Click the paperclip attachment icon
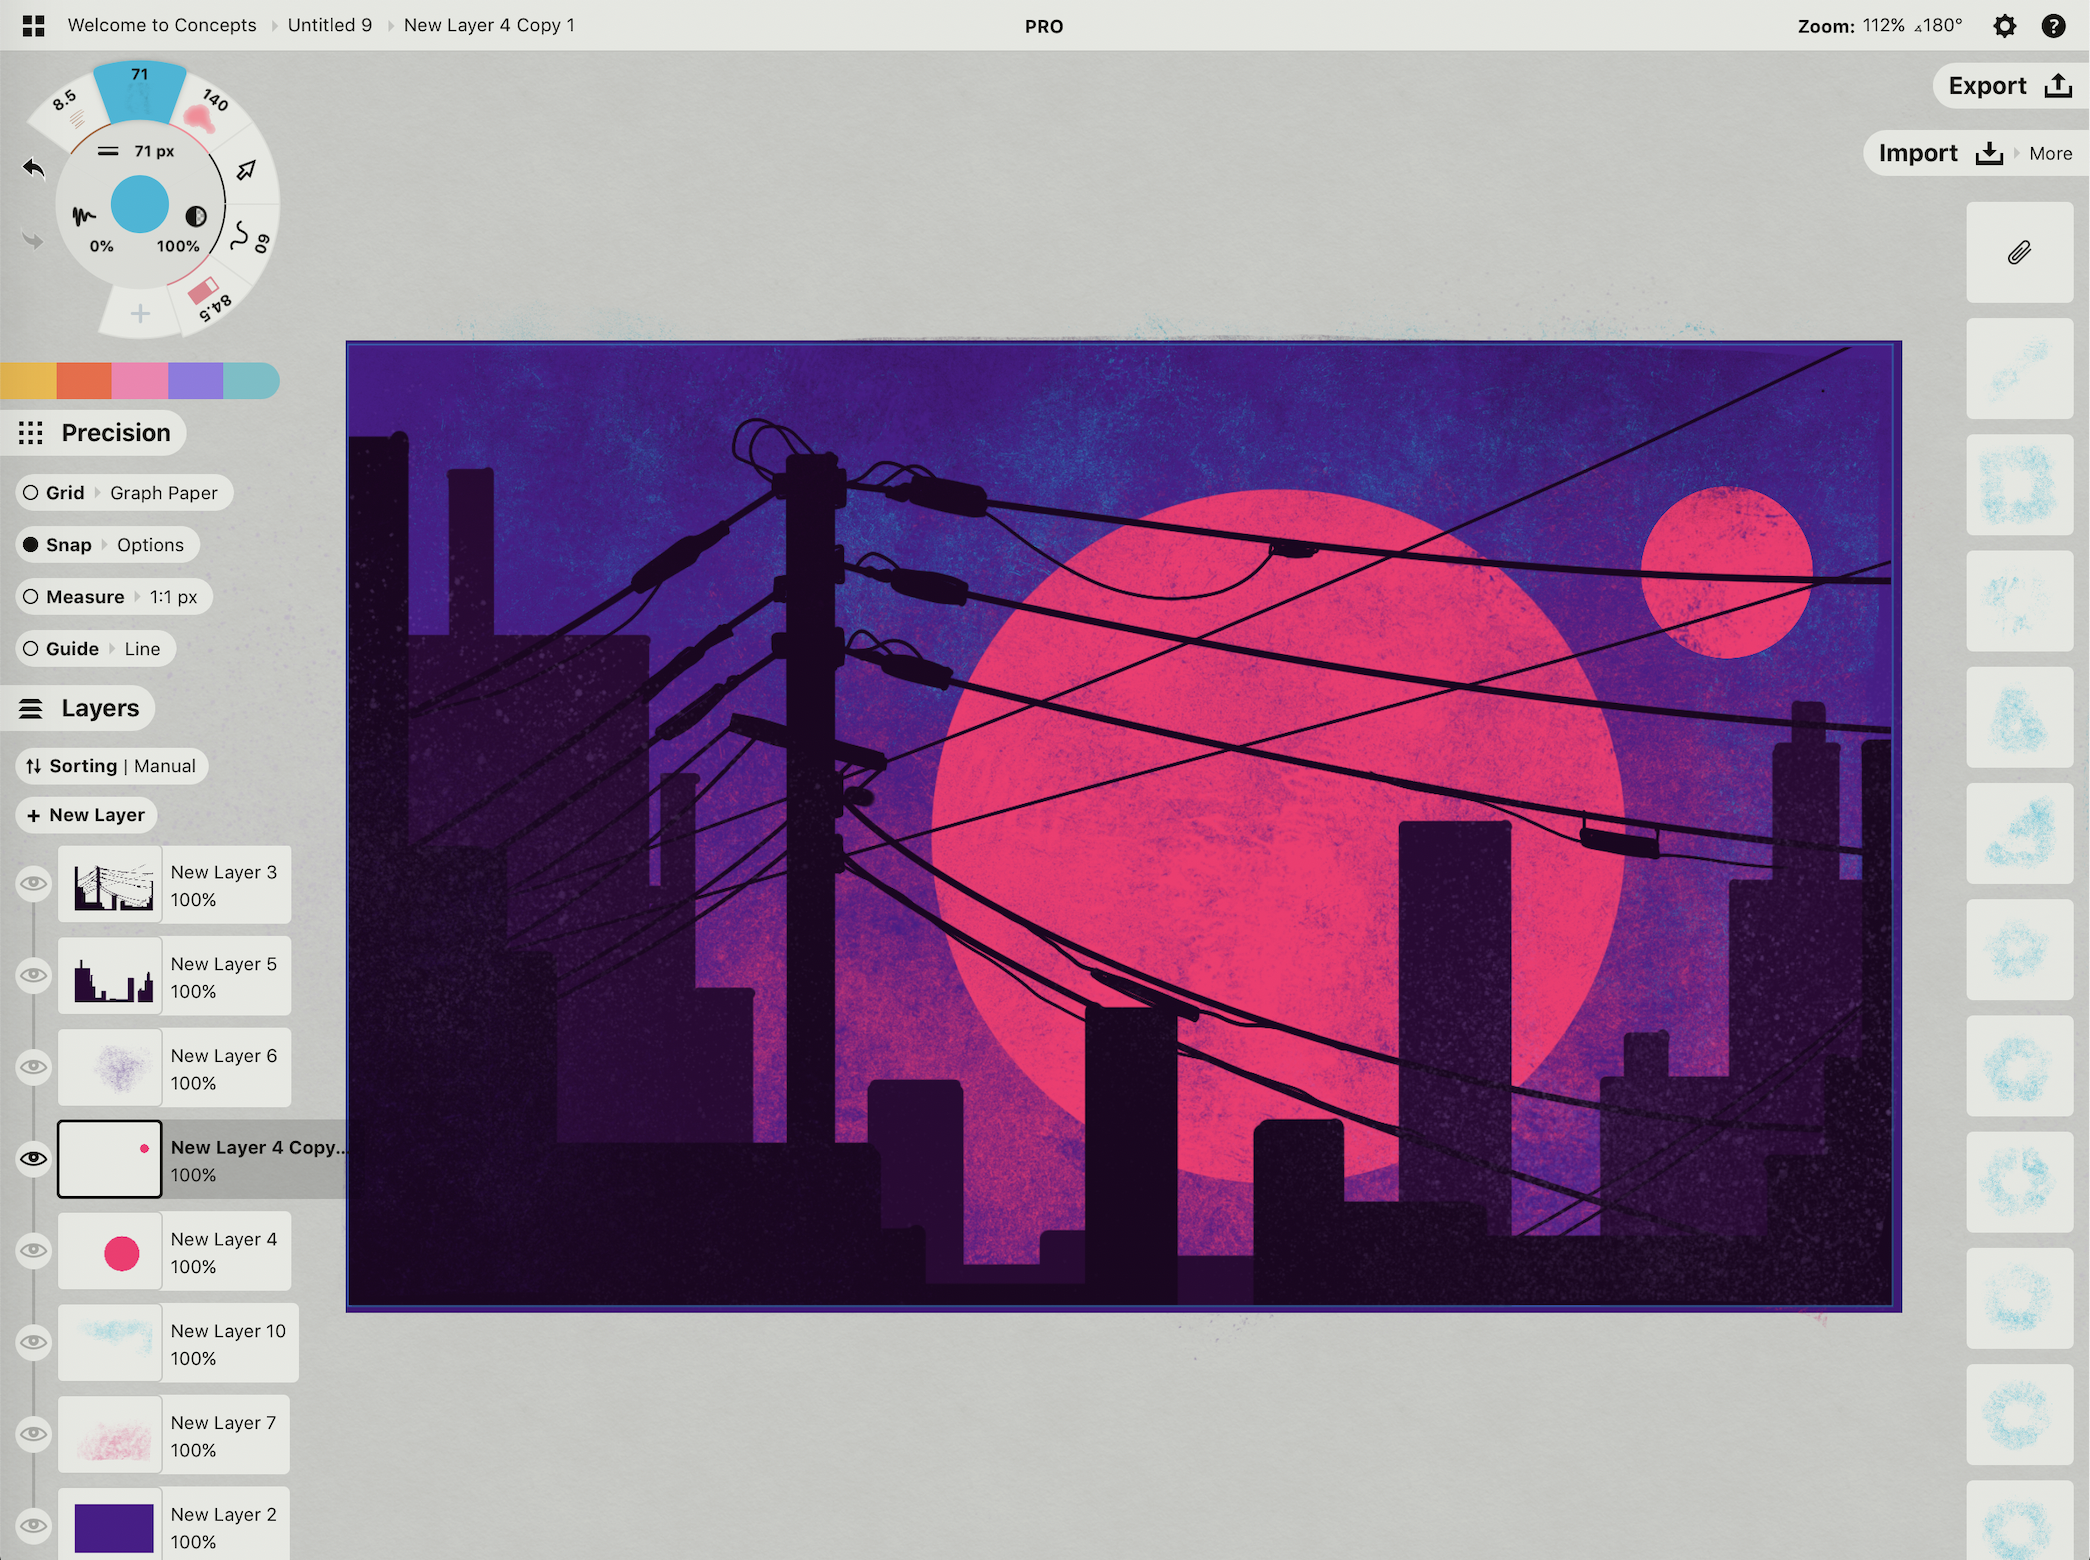The image size is (2090, 1560). (x=2019, y=253)
